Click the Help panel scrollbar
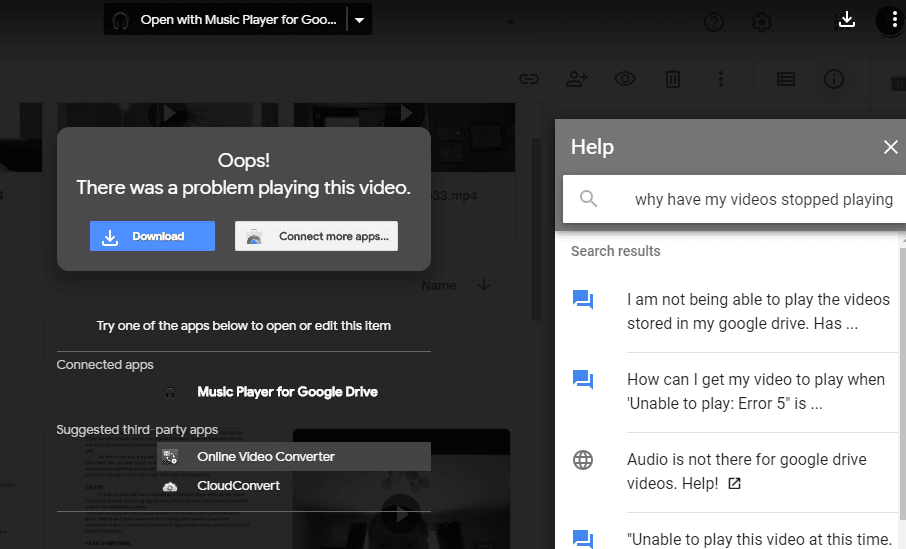 pos(903,384)
